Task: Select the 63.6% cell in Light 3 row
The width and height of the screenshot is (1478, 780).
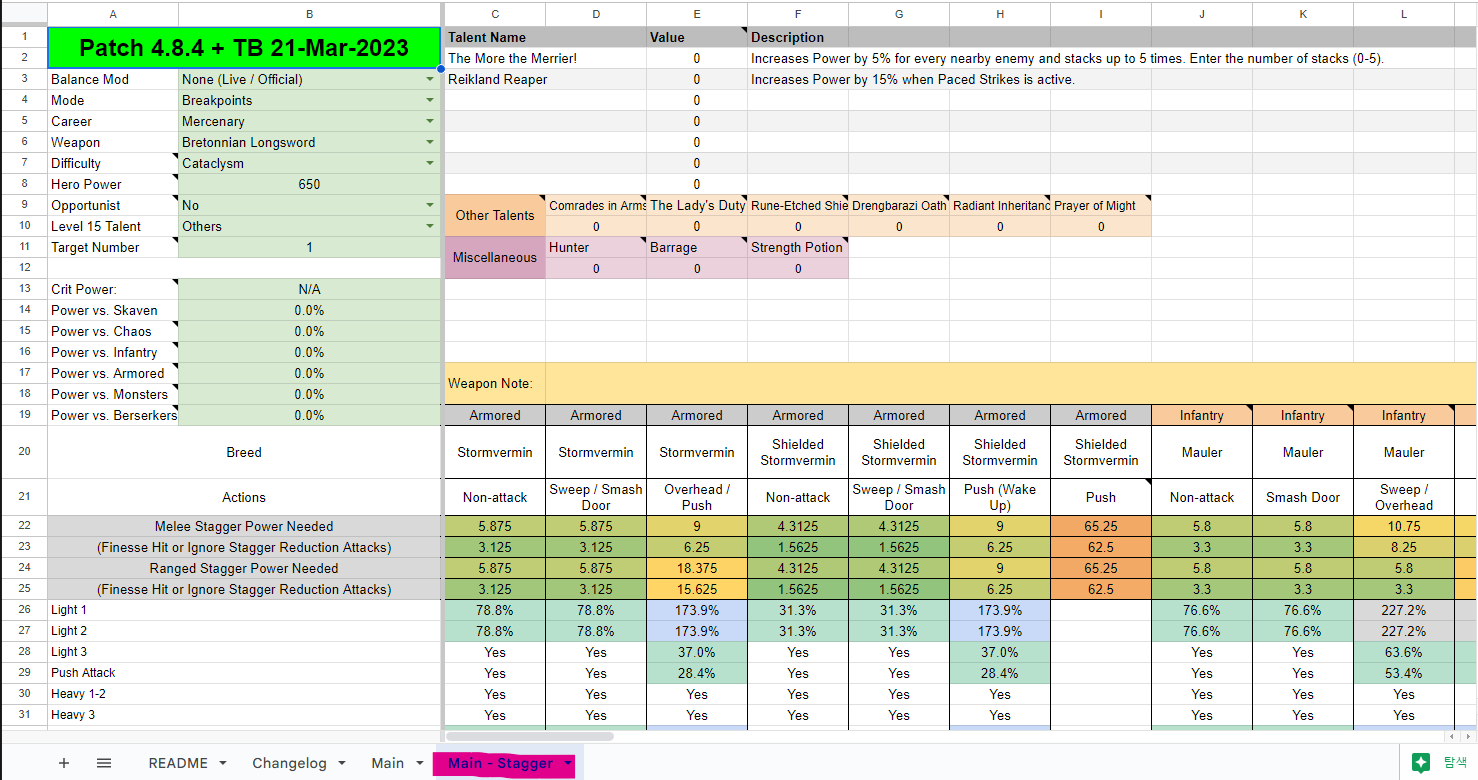Action: coord(1404,652)
